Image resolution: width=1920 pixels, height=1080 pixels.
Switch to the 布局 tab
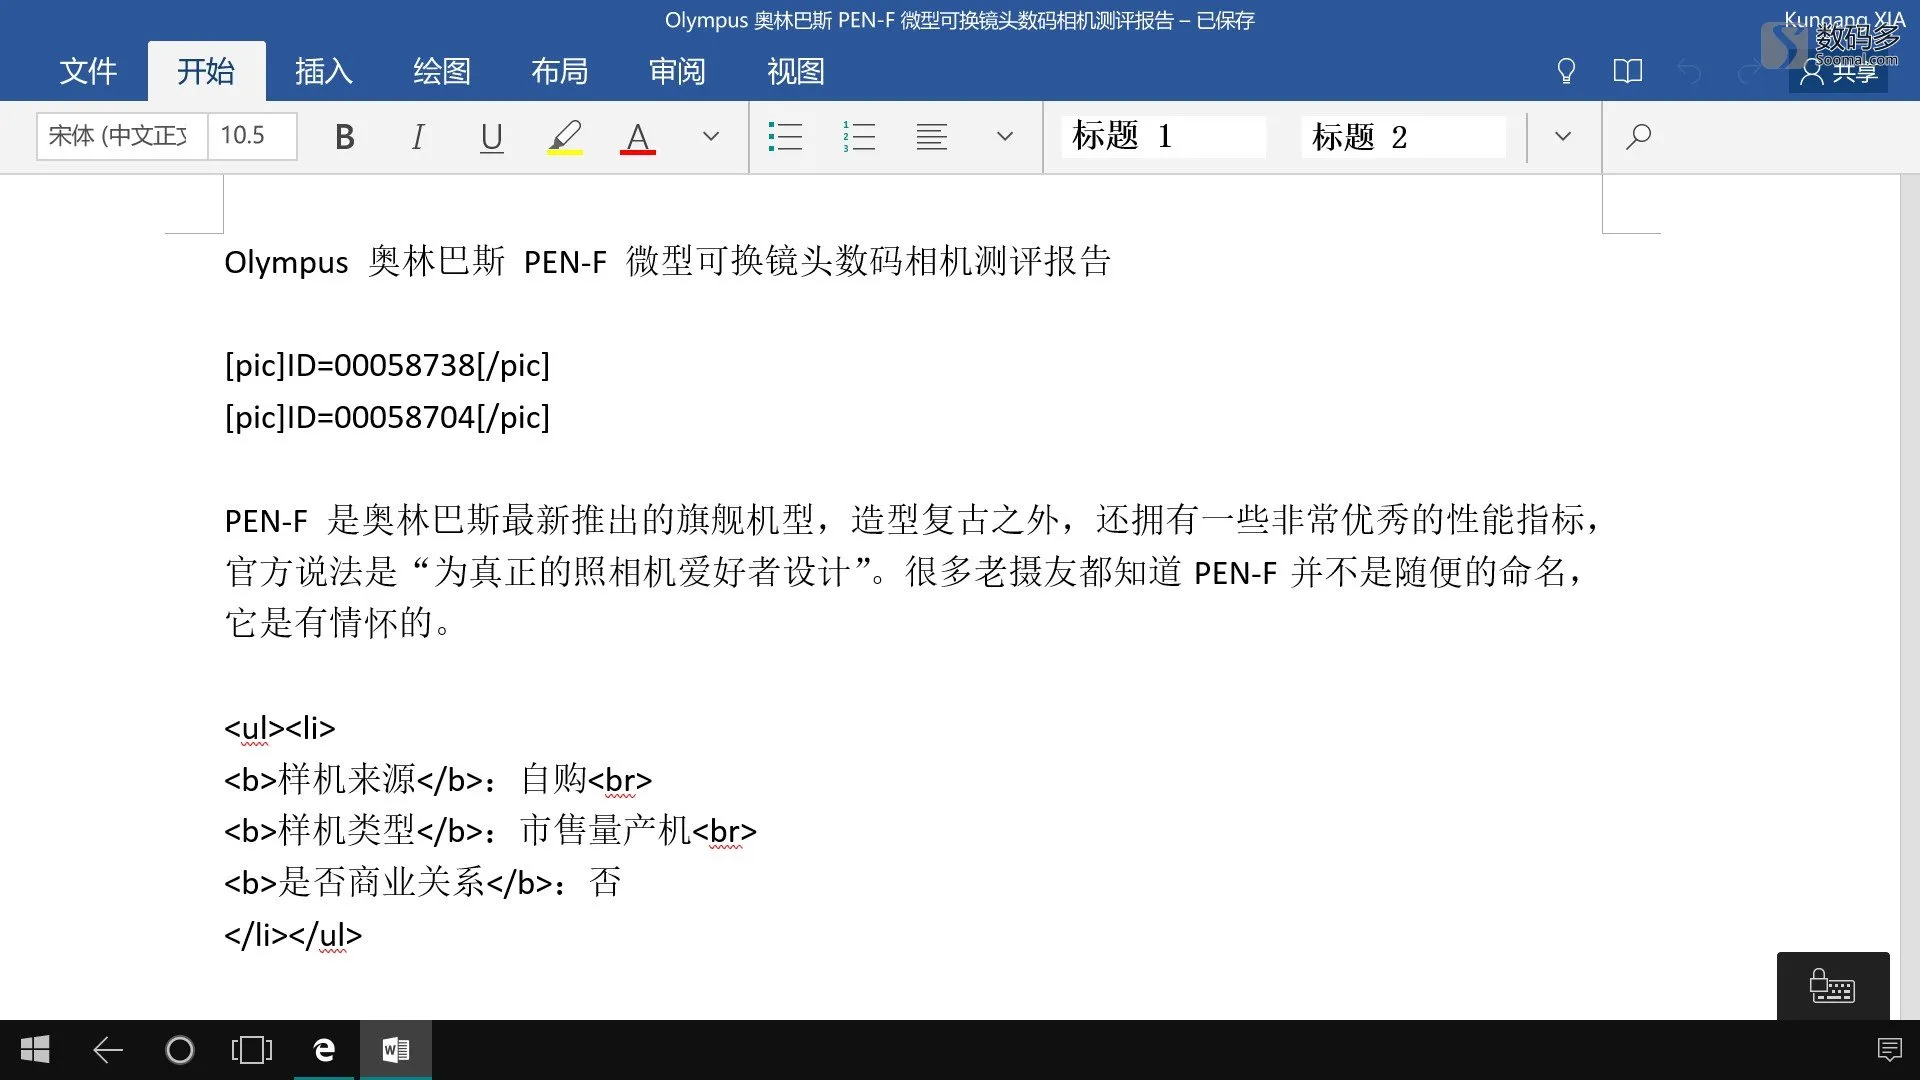coord(560,71)
